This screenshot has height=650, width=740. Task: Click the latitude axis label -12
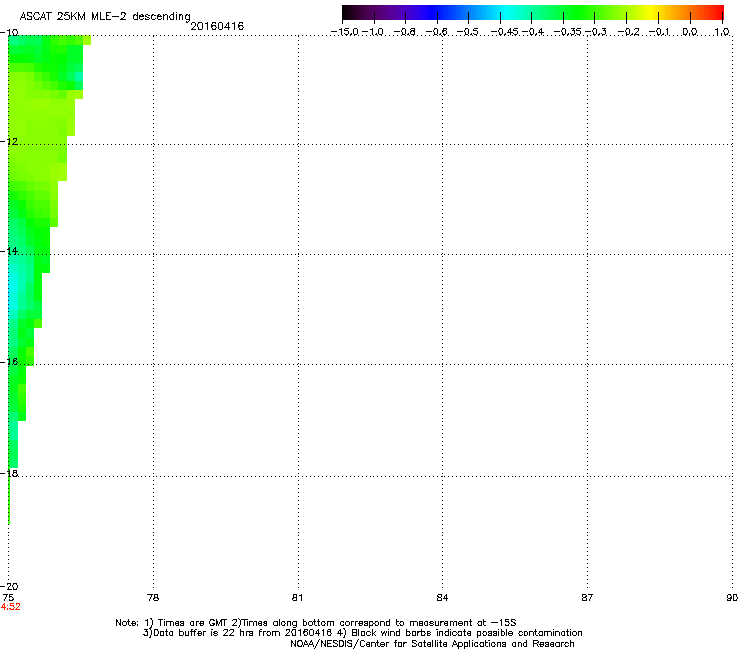(9, 141)
